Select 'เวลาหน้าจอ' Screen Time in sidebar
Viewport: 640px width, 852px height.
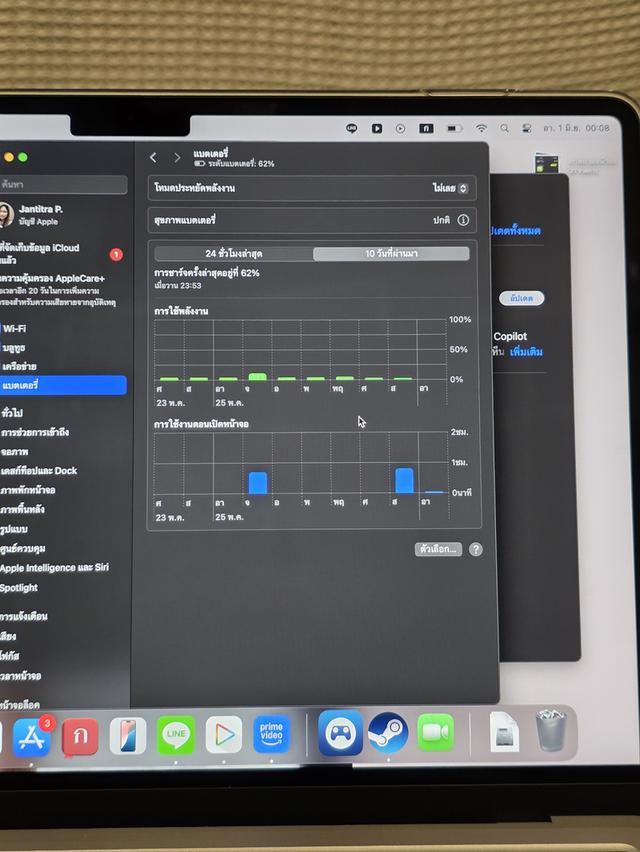point(63,676)
